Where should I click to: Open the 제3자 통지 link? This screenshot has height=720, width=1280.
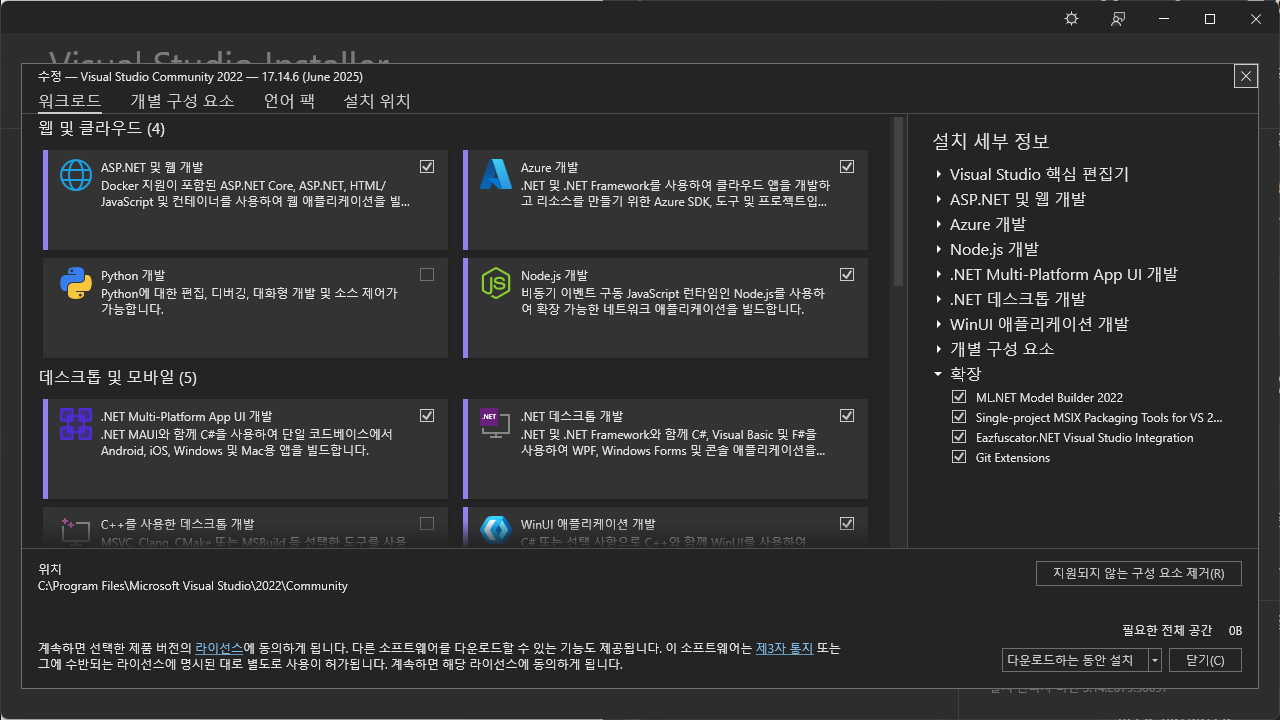click(x=784, y=648)
